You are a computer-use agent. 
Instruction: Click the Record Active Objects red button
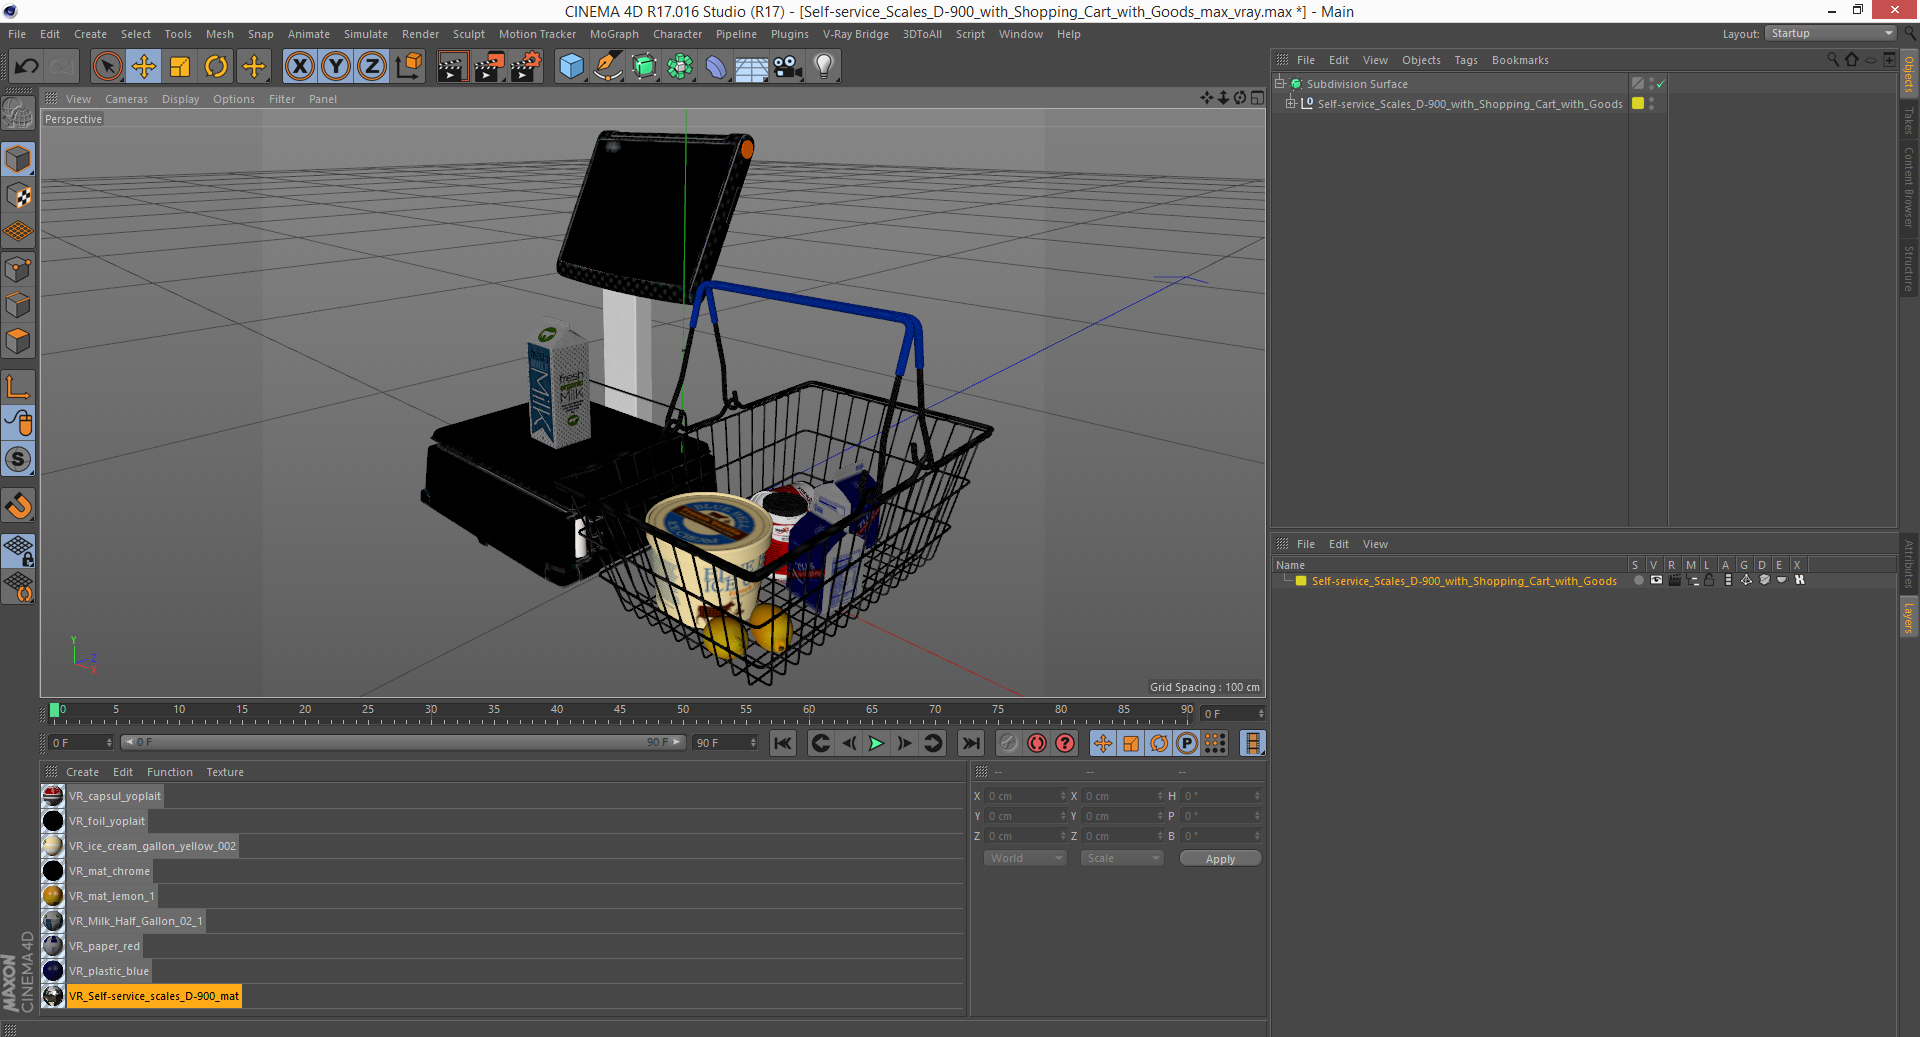coord(1008,743)
